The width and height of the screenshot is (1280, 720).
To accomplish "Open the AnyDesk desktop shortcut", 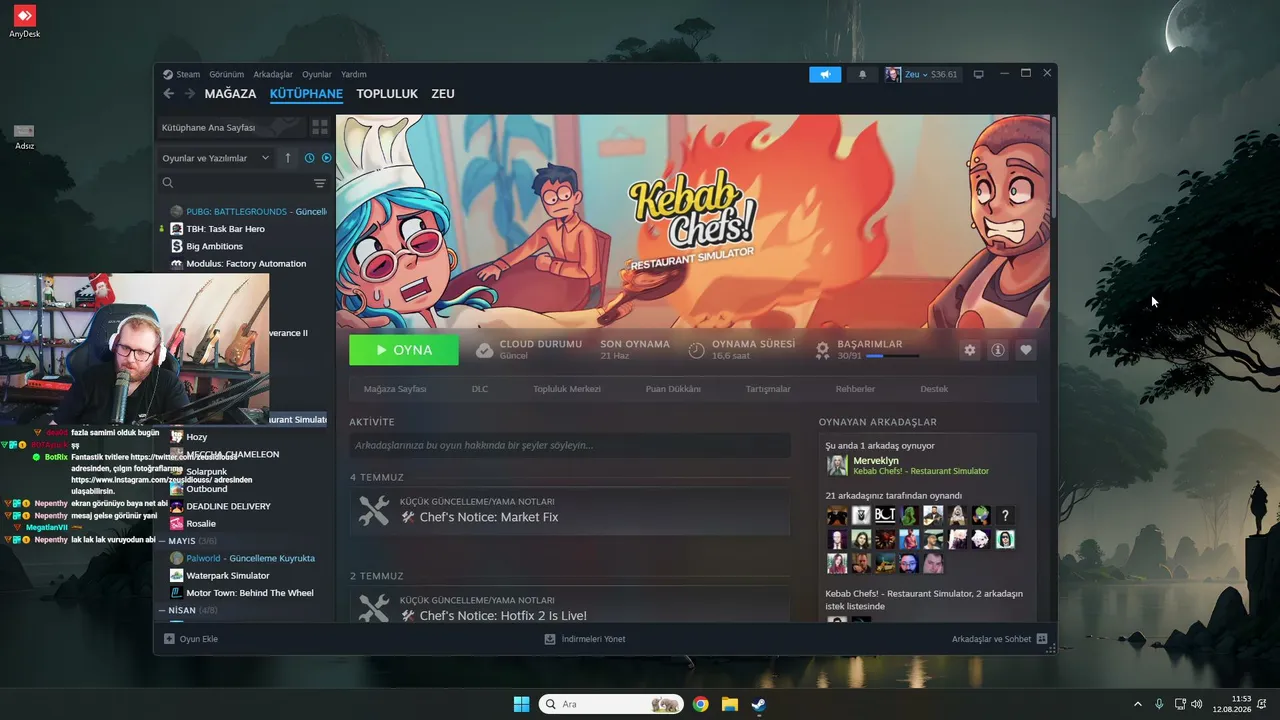I will tap(25, 22).
